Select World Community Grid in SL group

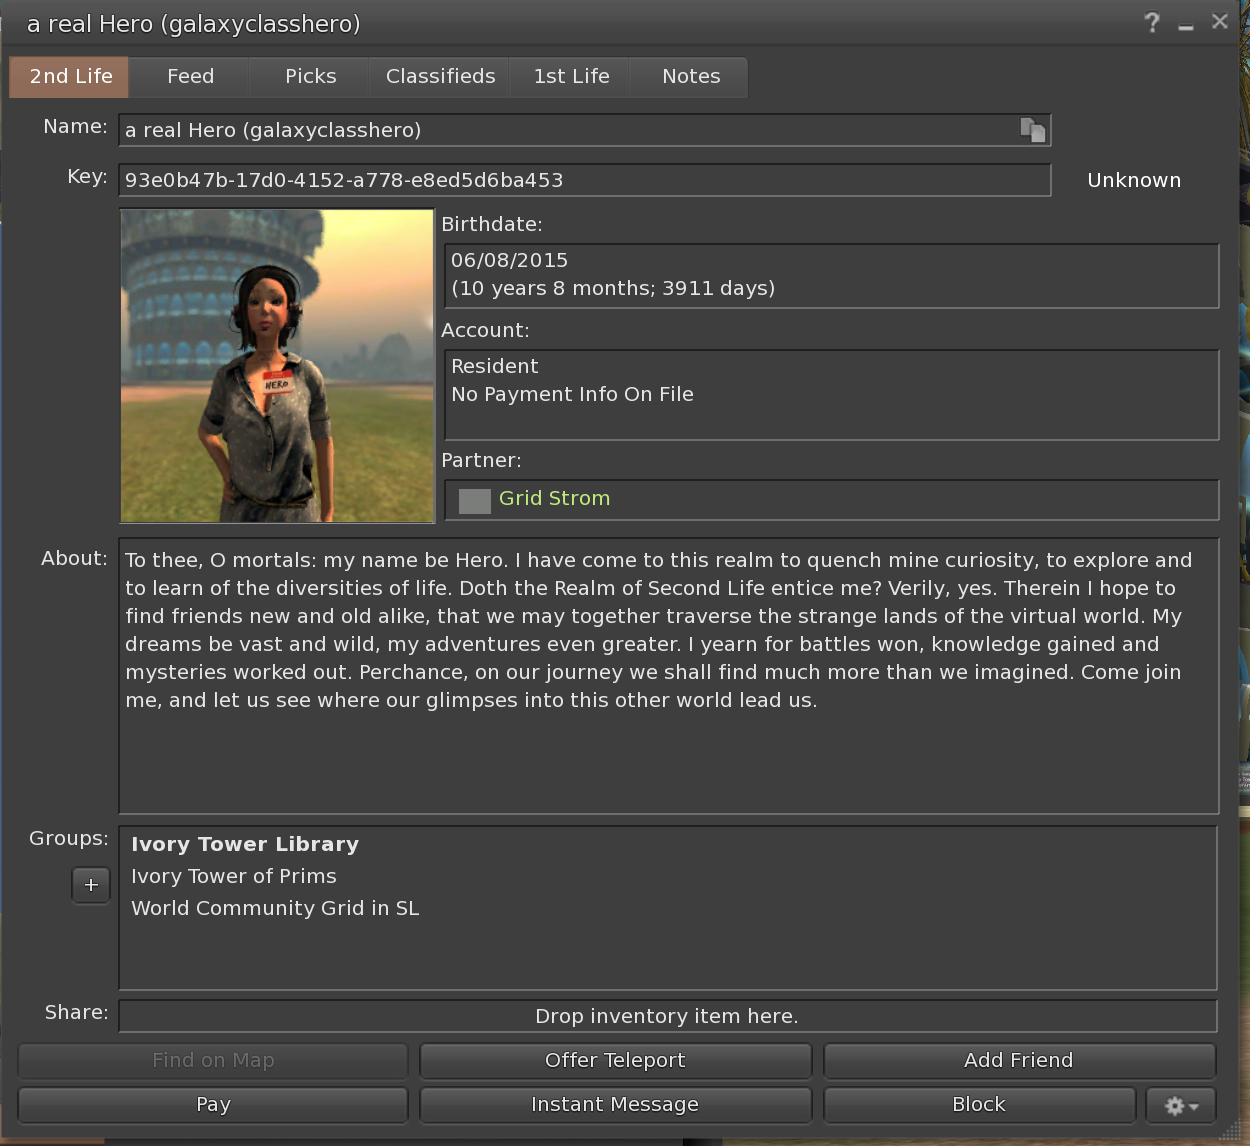tap(275, 909)
